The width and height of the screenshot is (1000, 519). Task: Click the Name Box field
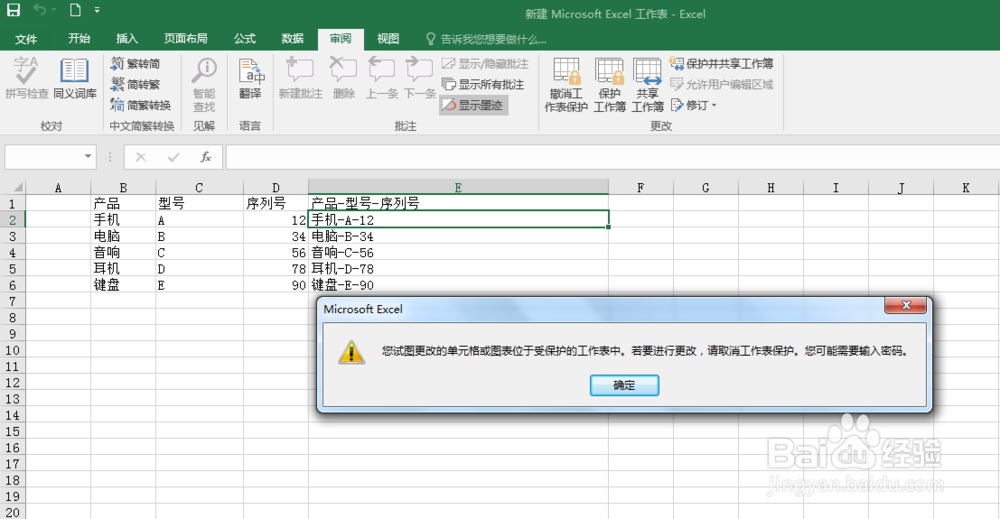coord(43,157)
